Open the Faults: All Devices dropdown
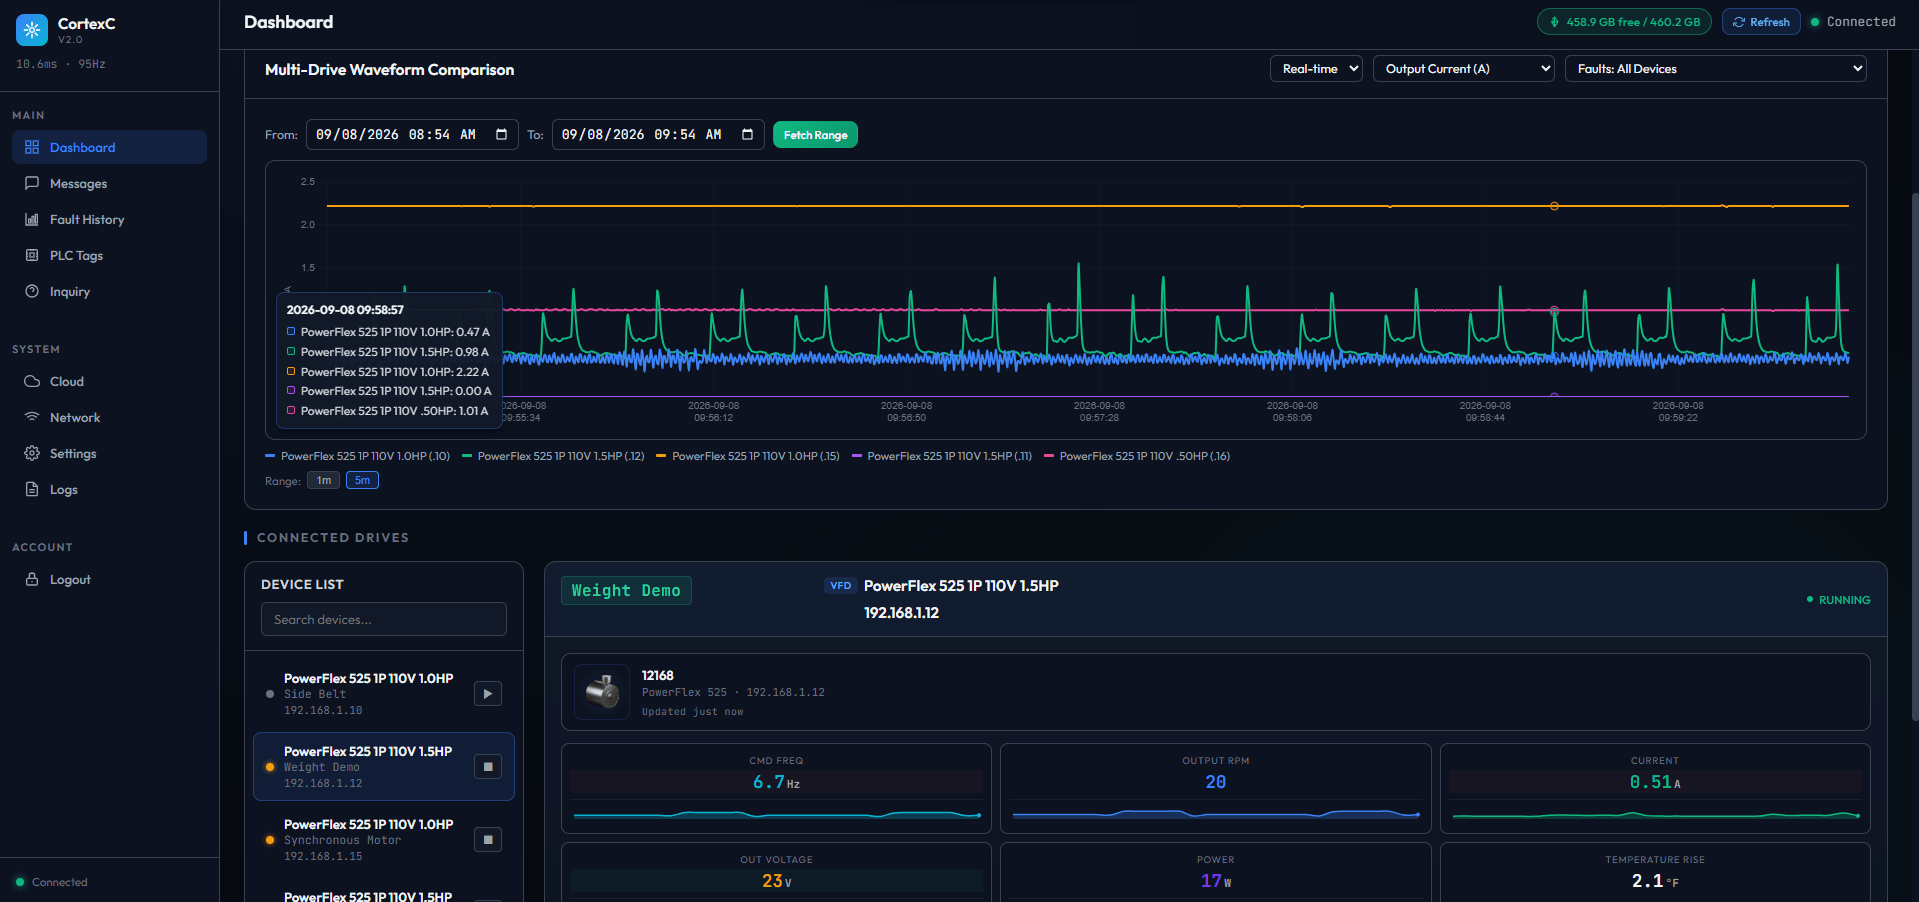This screenshot has height=902, width=1919. click(1715, 69)
